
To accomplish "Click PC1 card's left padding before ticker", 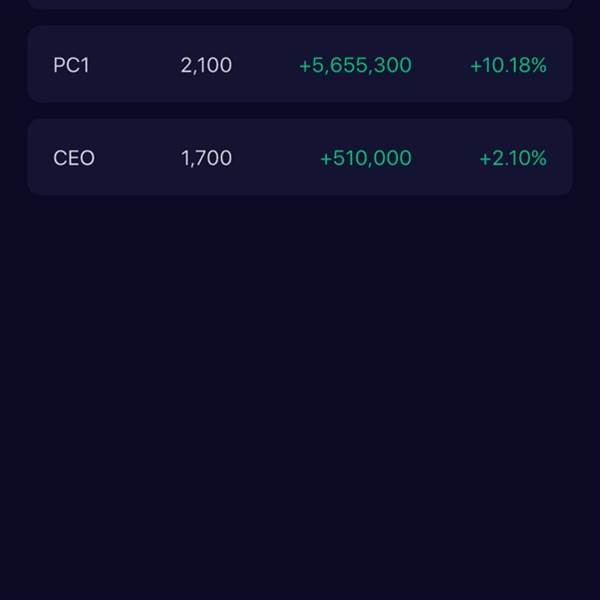I will coord(40,66).
